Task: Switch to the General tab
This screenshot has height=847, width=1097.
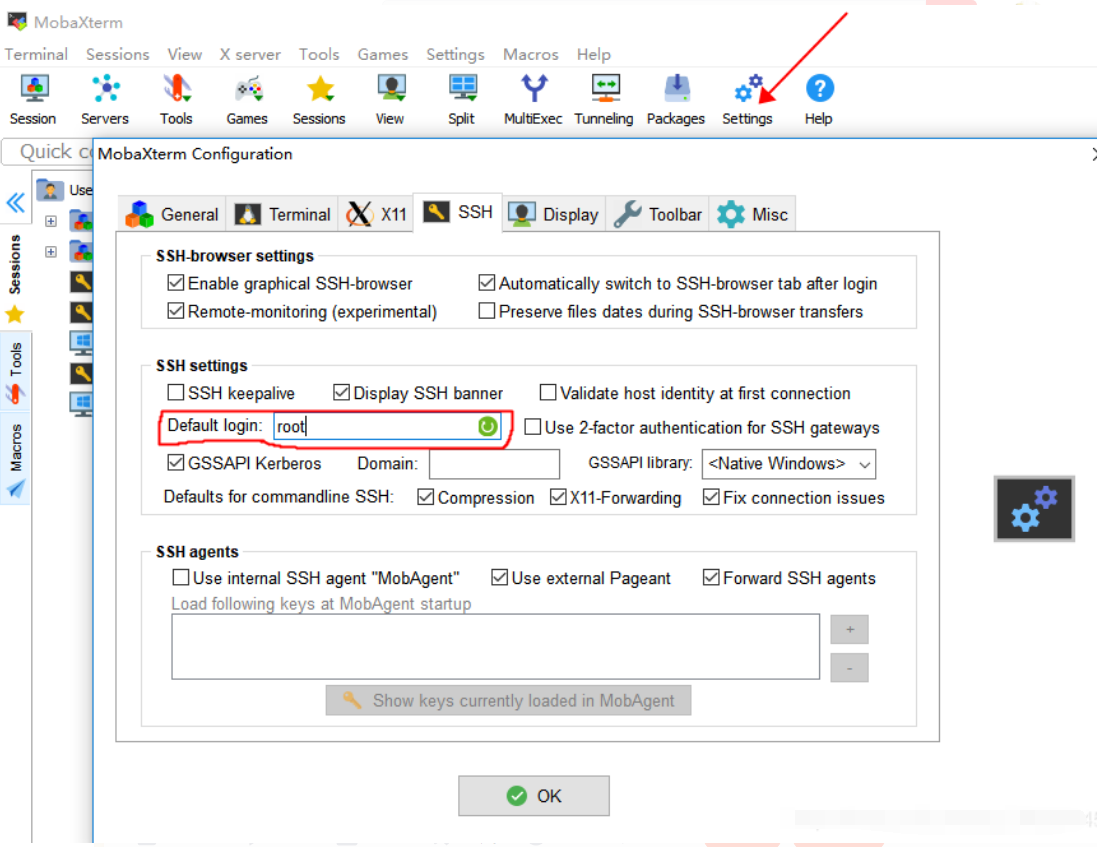Action: coord(172,214)
